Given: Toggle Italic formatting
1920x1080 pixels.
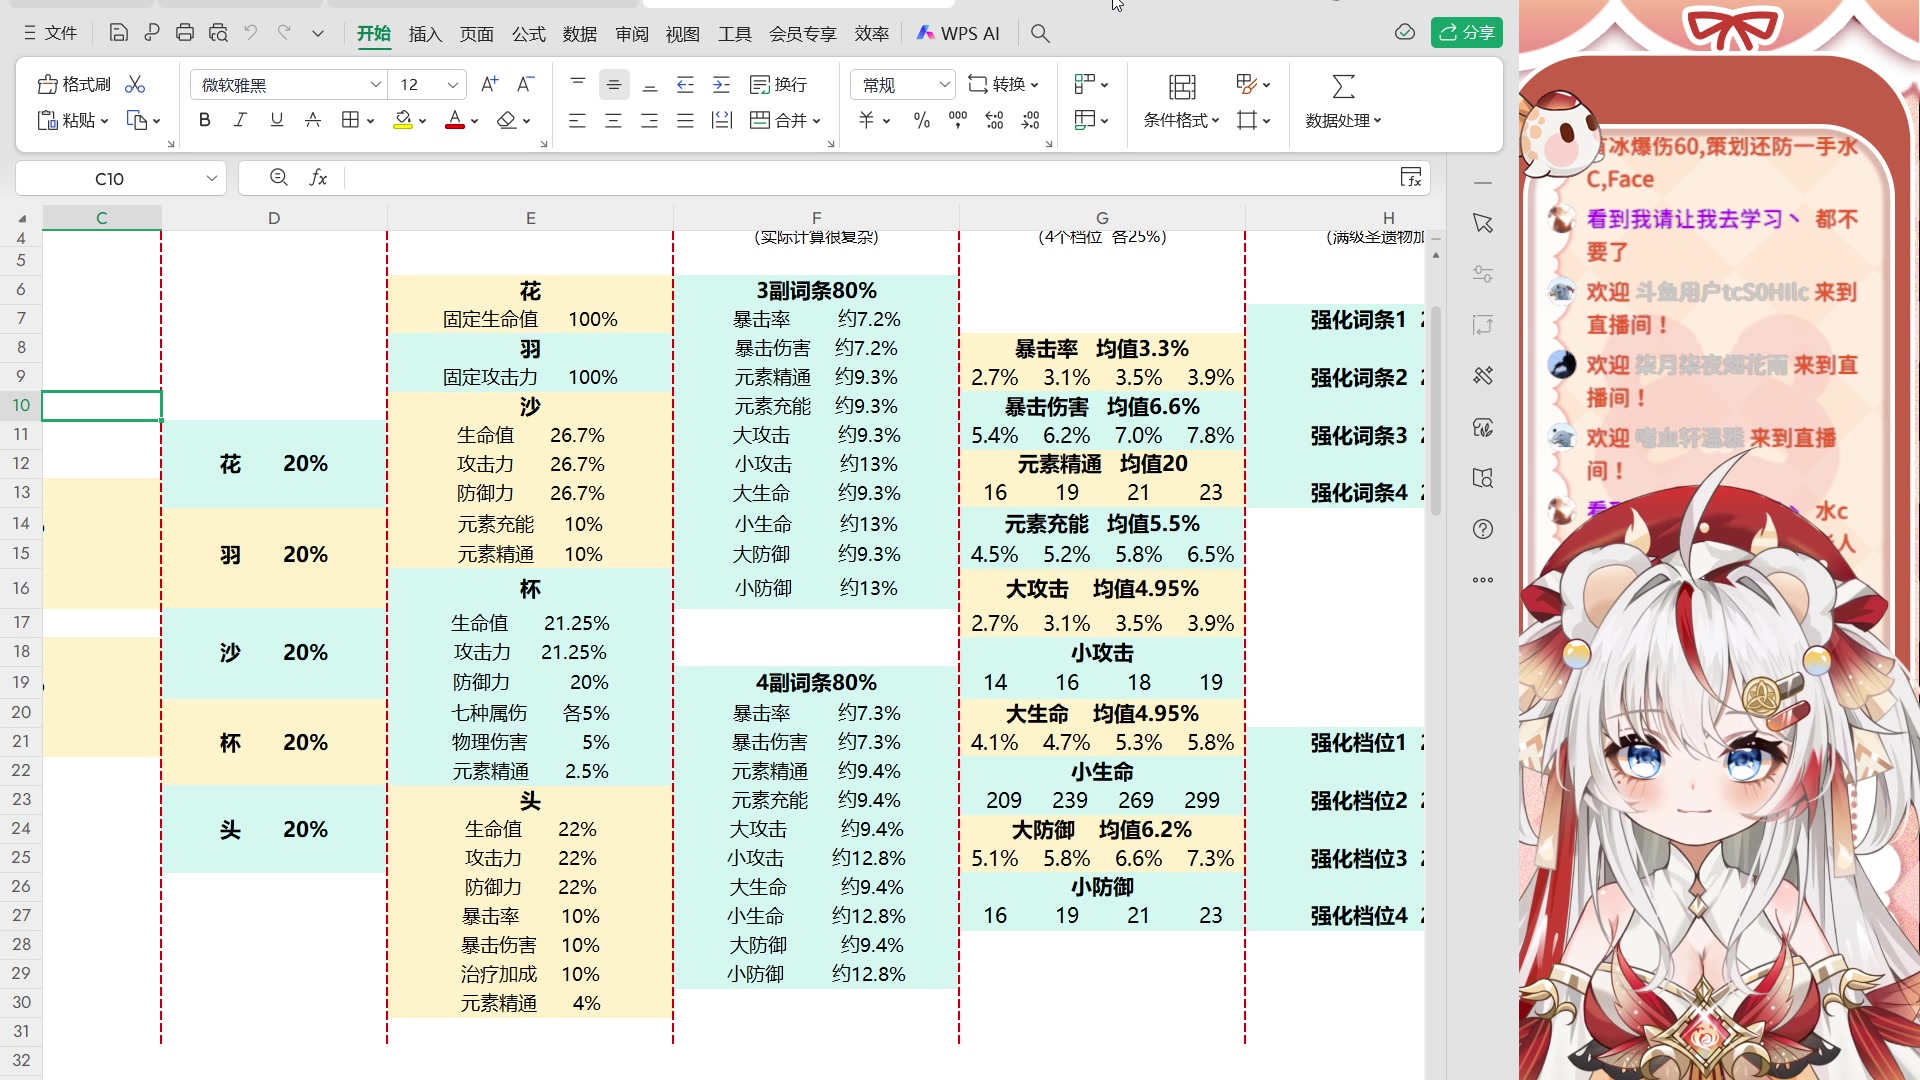Looking at the screenshot, I should click(240, 120).
